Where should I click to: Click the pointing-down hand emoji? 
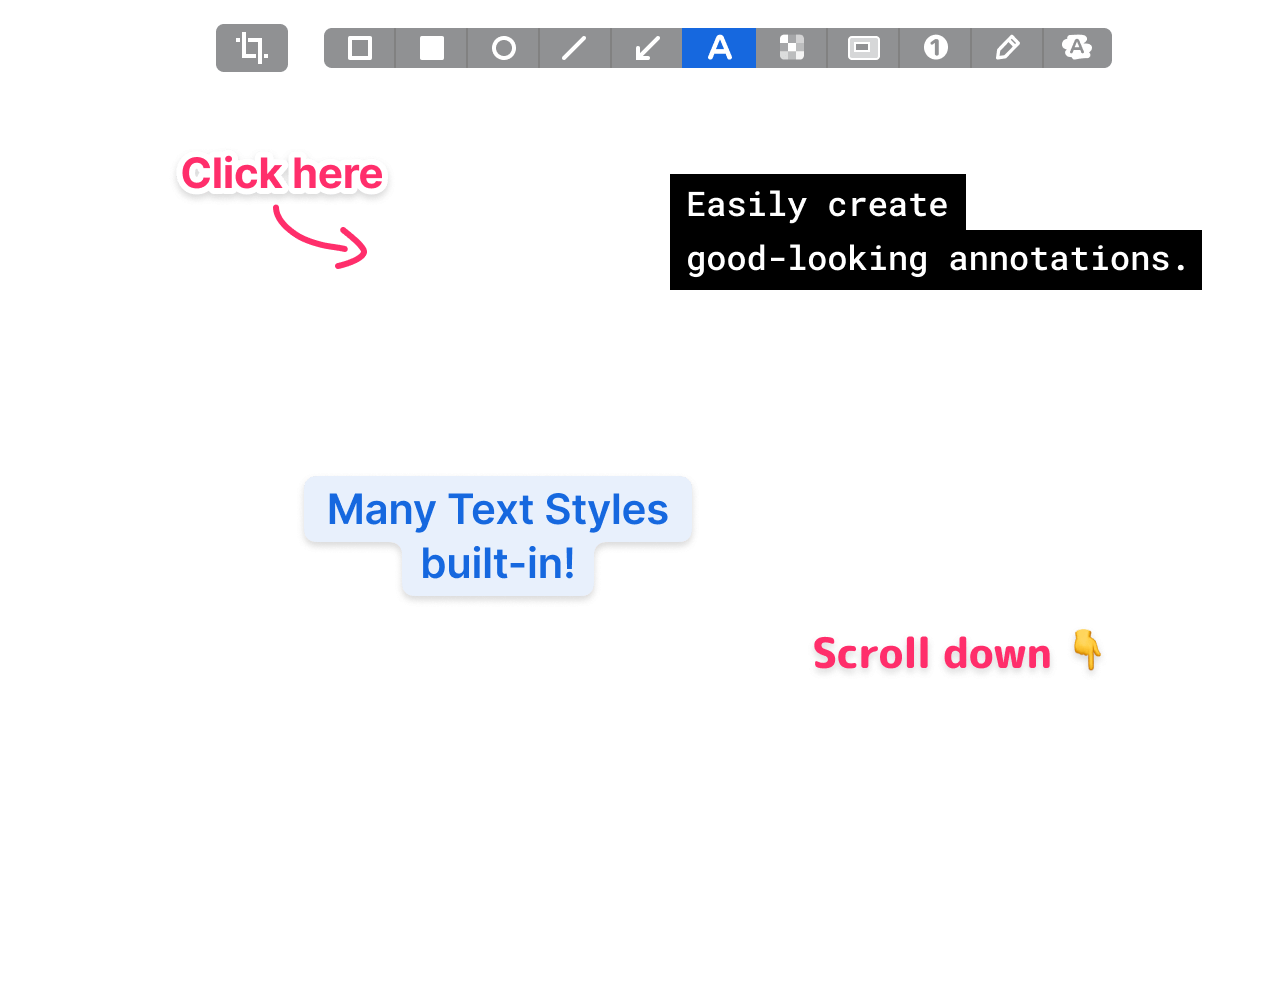[x=1085, y=652]
